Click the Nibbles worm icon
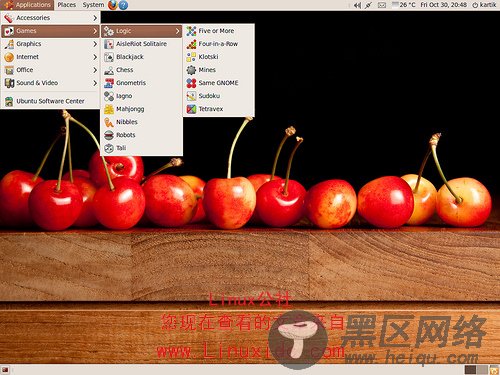The height and width of the screenshot is (375, 500). click(x=109, y=122)
